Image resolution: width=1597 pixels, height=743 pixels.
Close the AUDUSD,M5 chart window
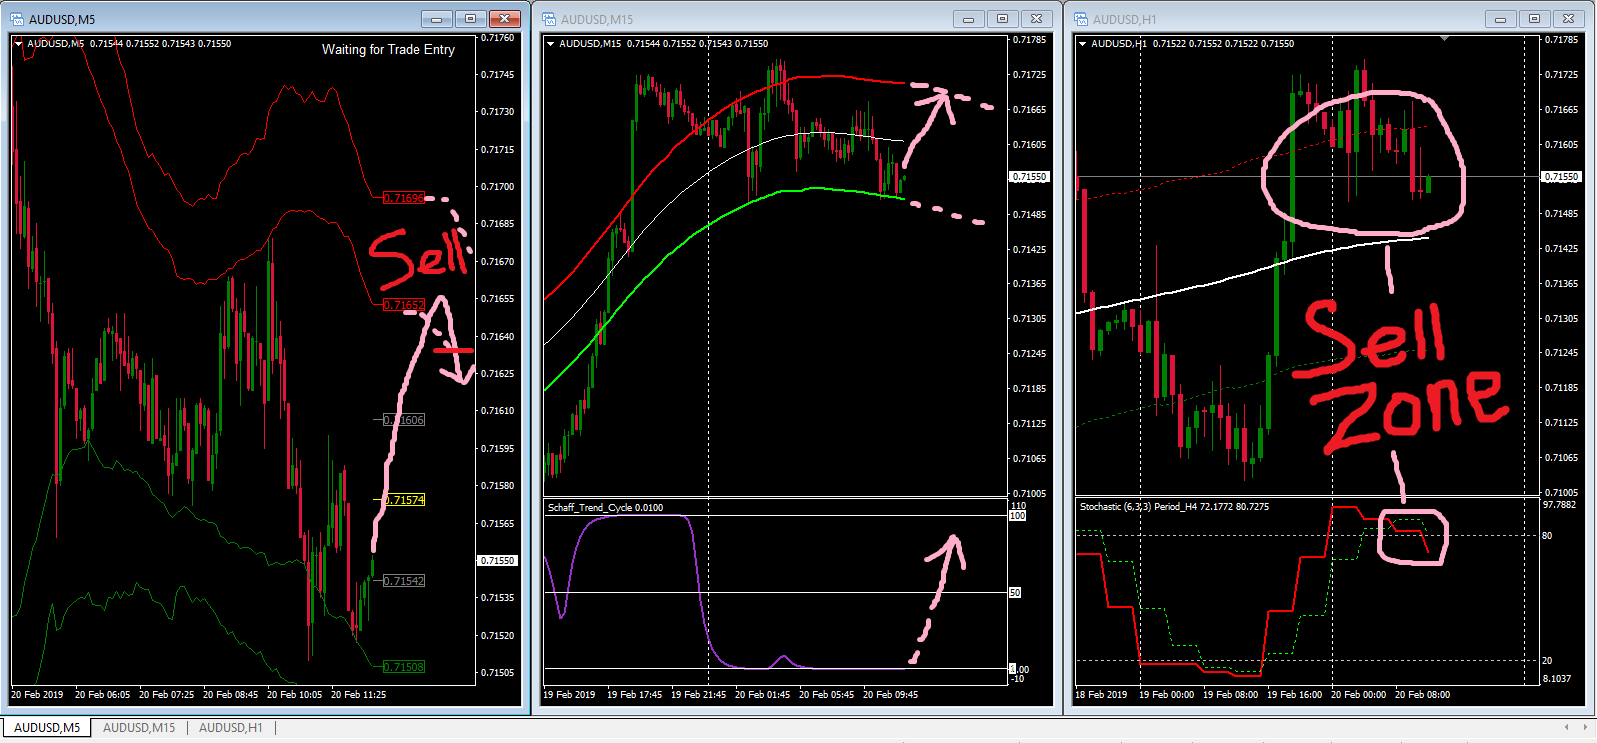(x=505, y=19)
